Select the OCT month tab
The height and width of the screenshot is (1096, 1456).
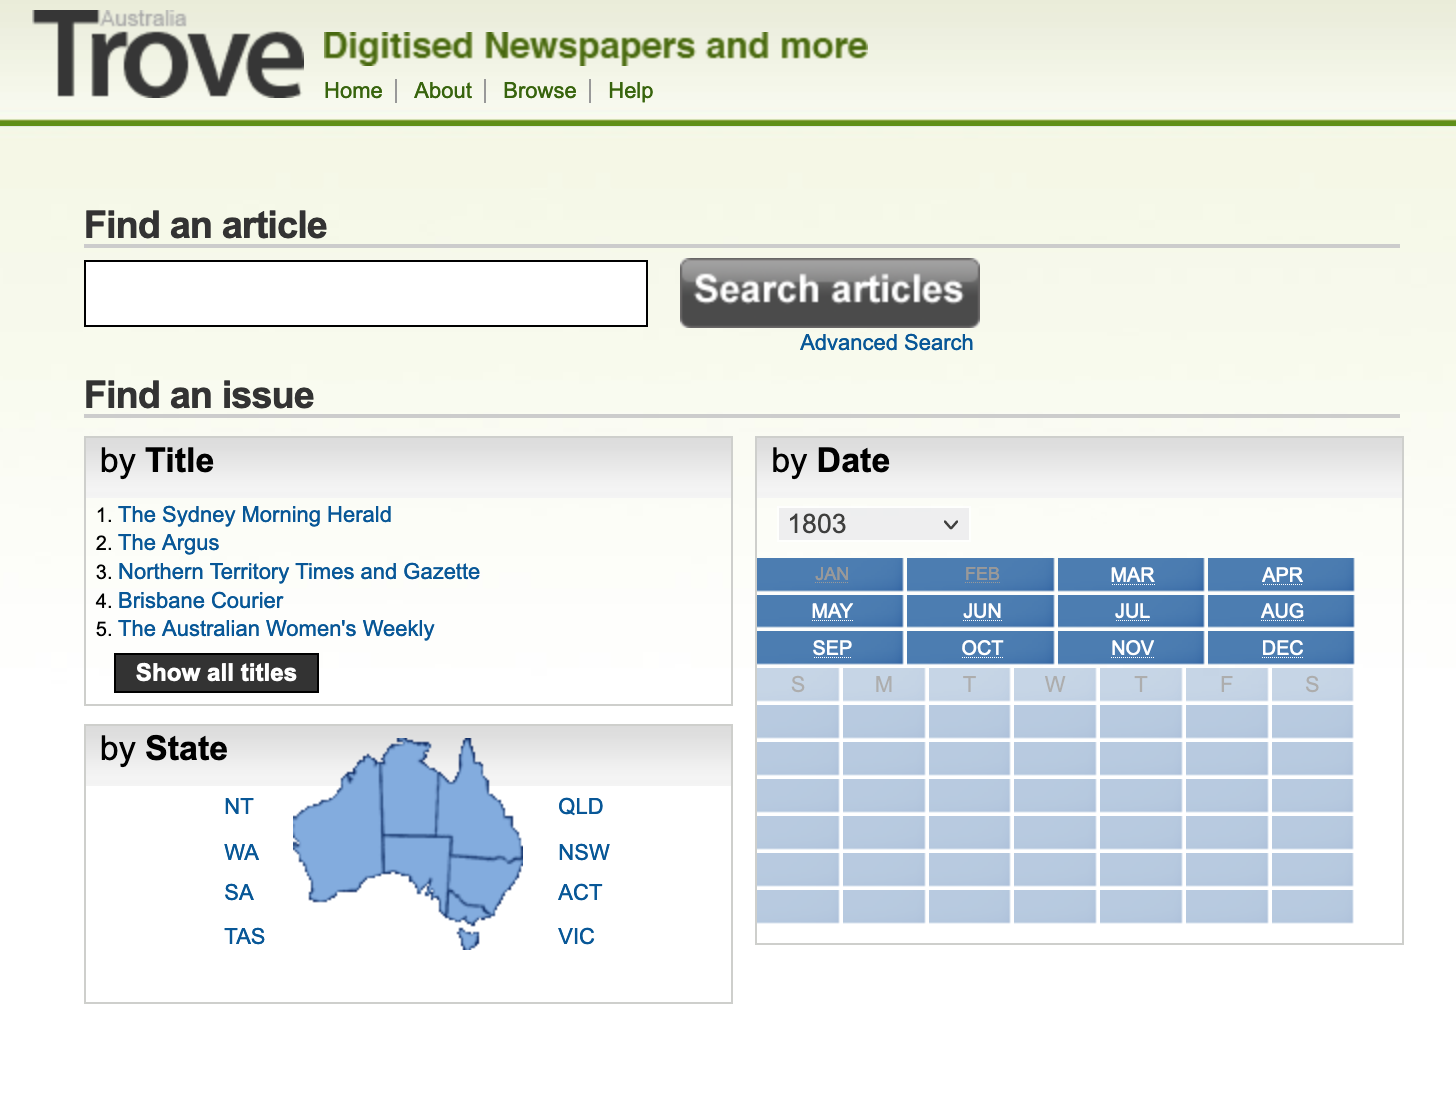(981, 648)
